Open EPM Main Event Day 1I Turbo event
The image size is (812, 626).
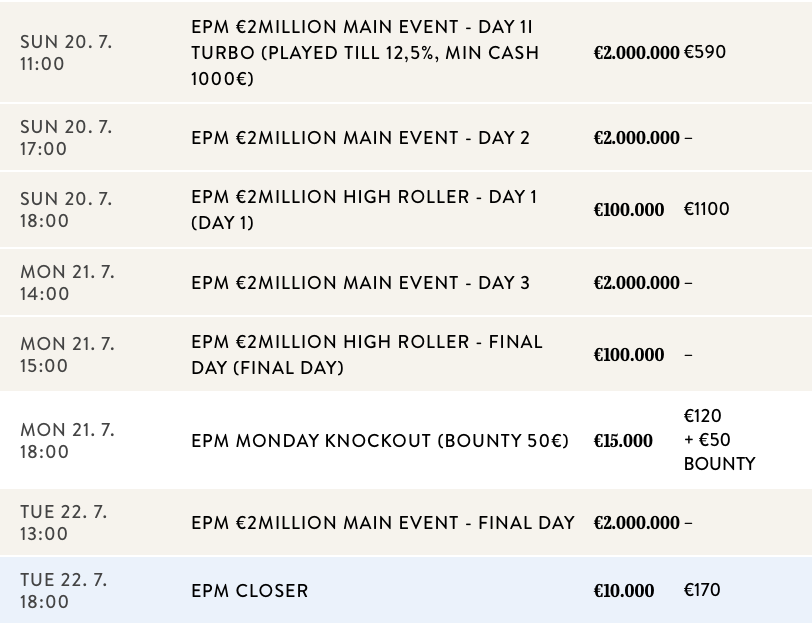pyautogui.click(x=365, y=52)
